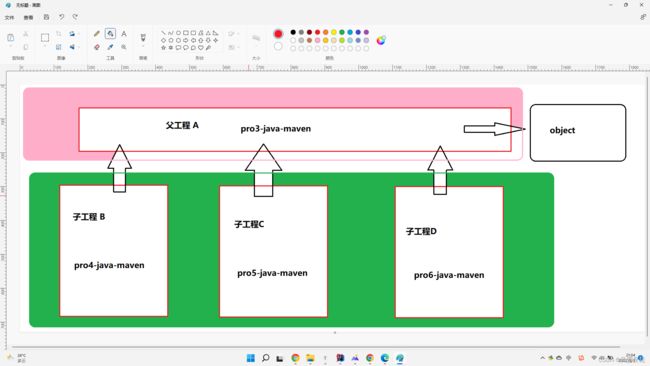Pick the orange color swatch
Image resolution: width=650 pixels, height=366 pixels.
pos(326,32)
